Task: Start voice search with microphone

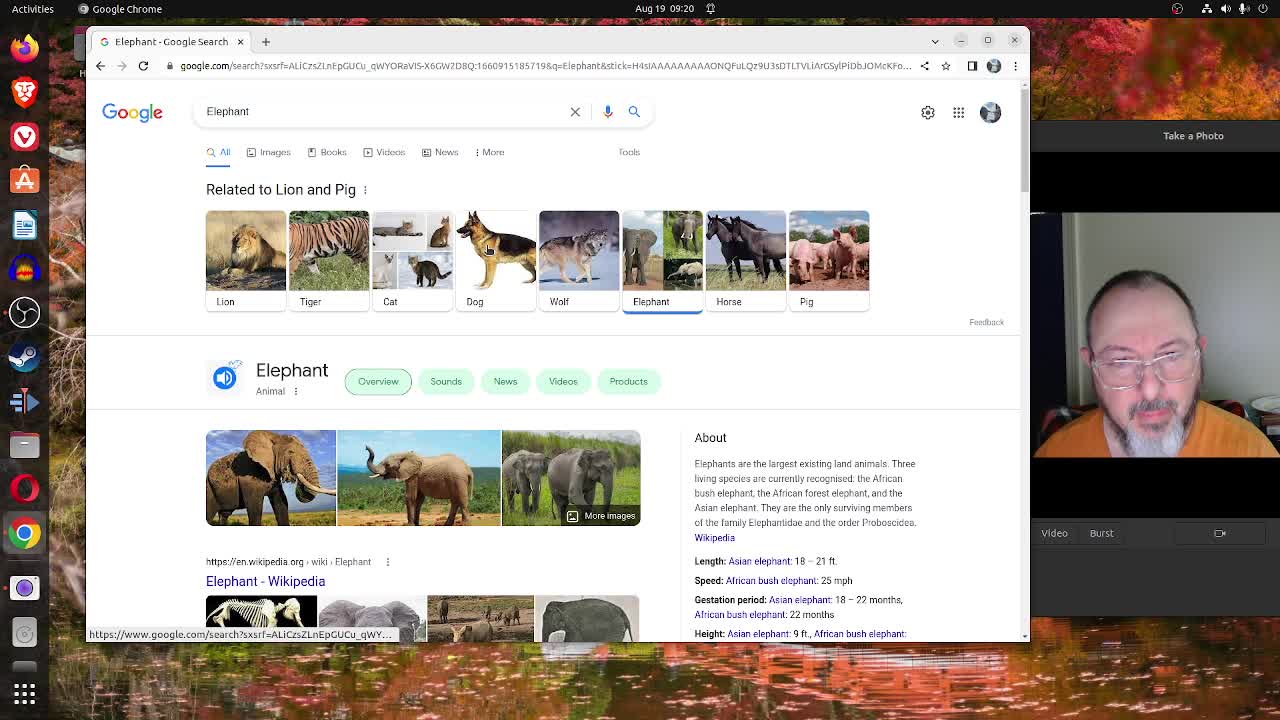Action: (608, 112)
